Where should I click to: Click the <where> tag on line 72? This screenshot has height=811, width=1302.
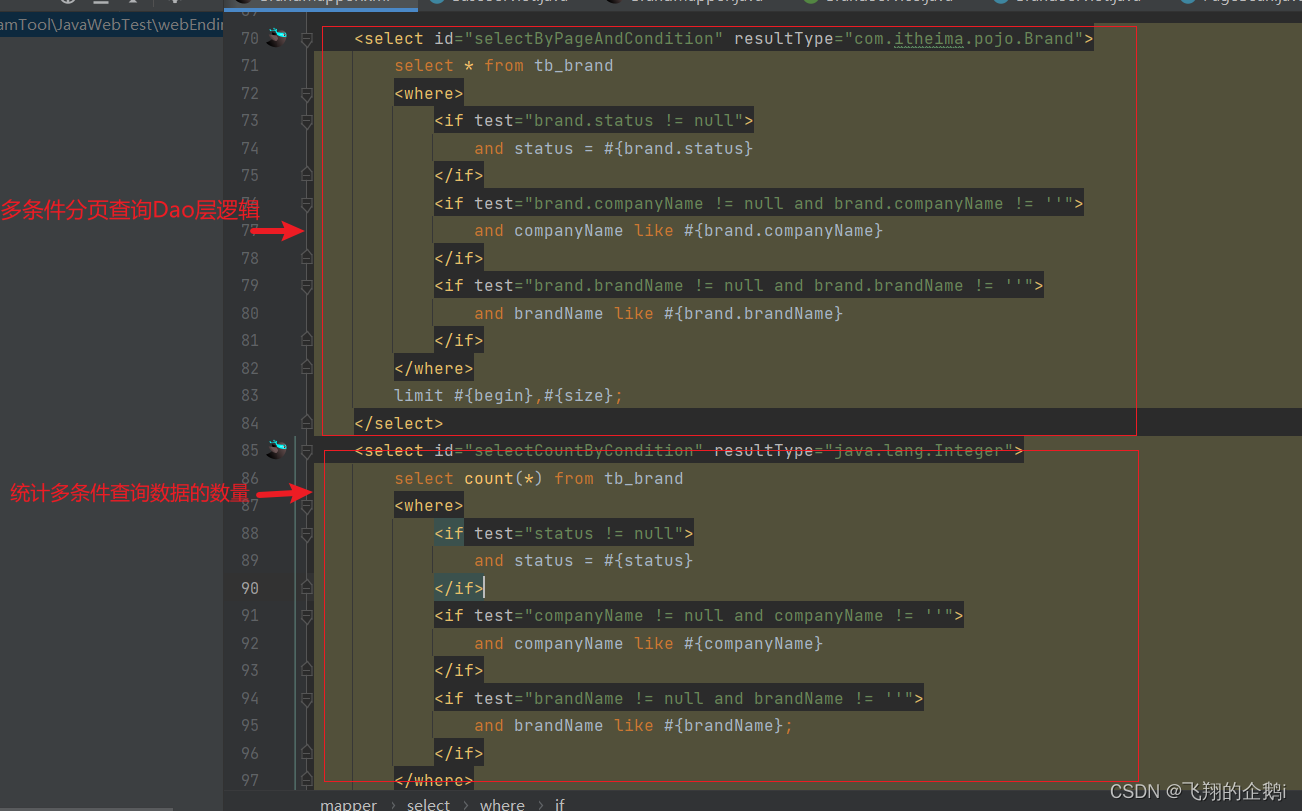pyautogui.click(x=429, y=93)
